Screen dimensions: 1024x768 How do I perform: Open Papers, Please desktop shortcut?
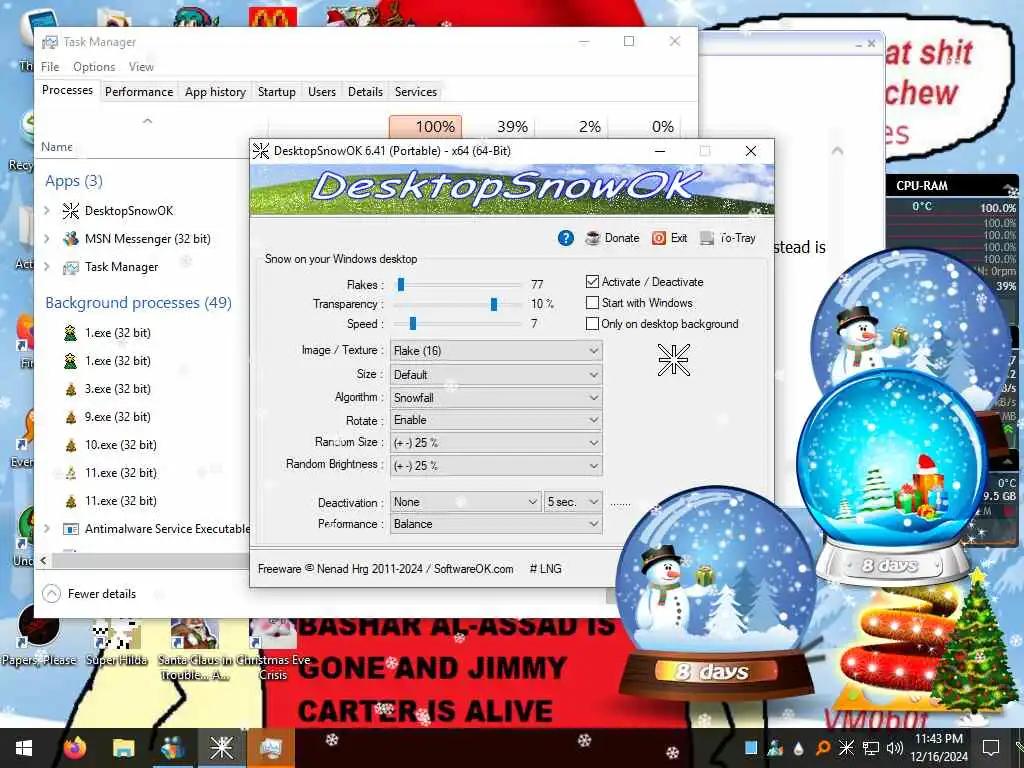[x=39, y=637]
